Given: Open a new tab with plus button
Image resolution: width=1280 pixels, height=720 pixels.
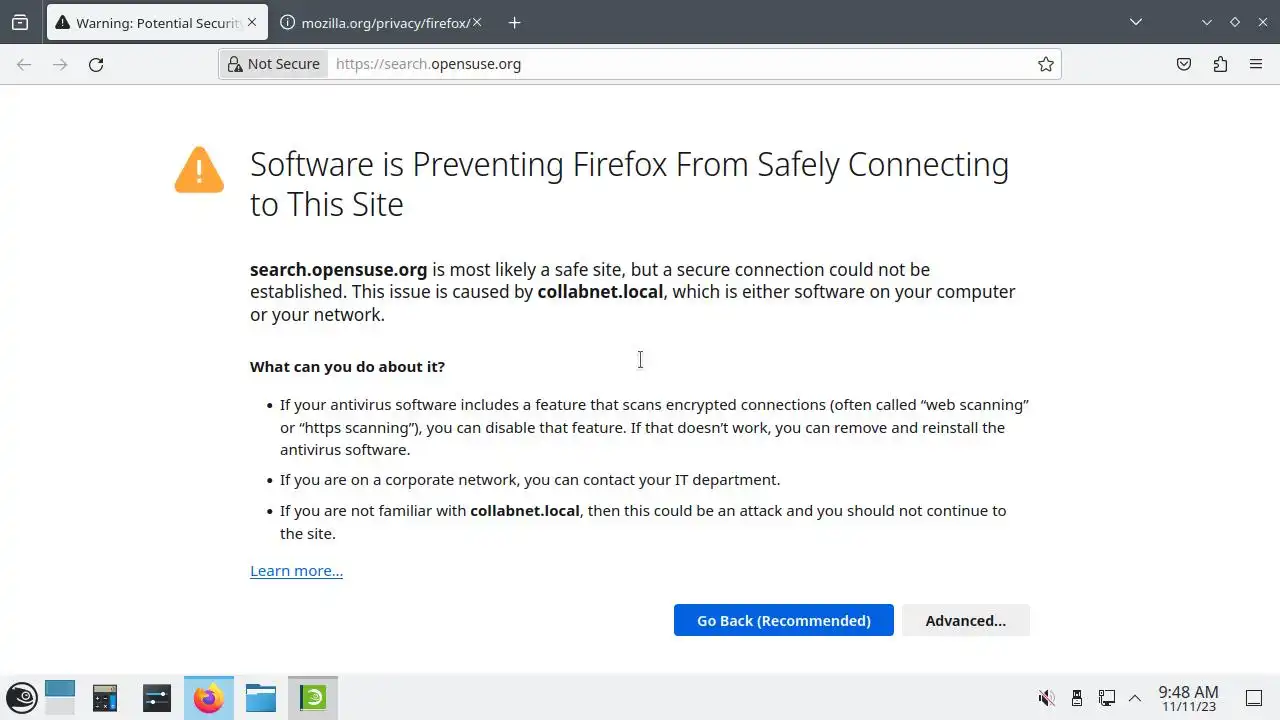Looking at the screenshot, I should click(514, 22).
